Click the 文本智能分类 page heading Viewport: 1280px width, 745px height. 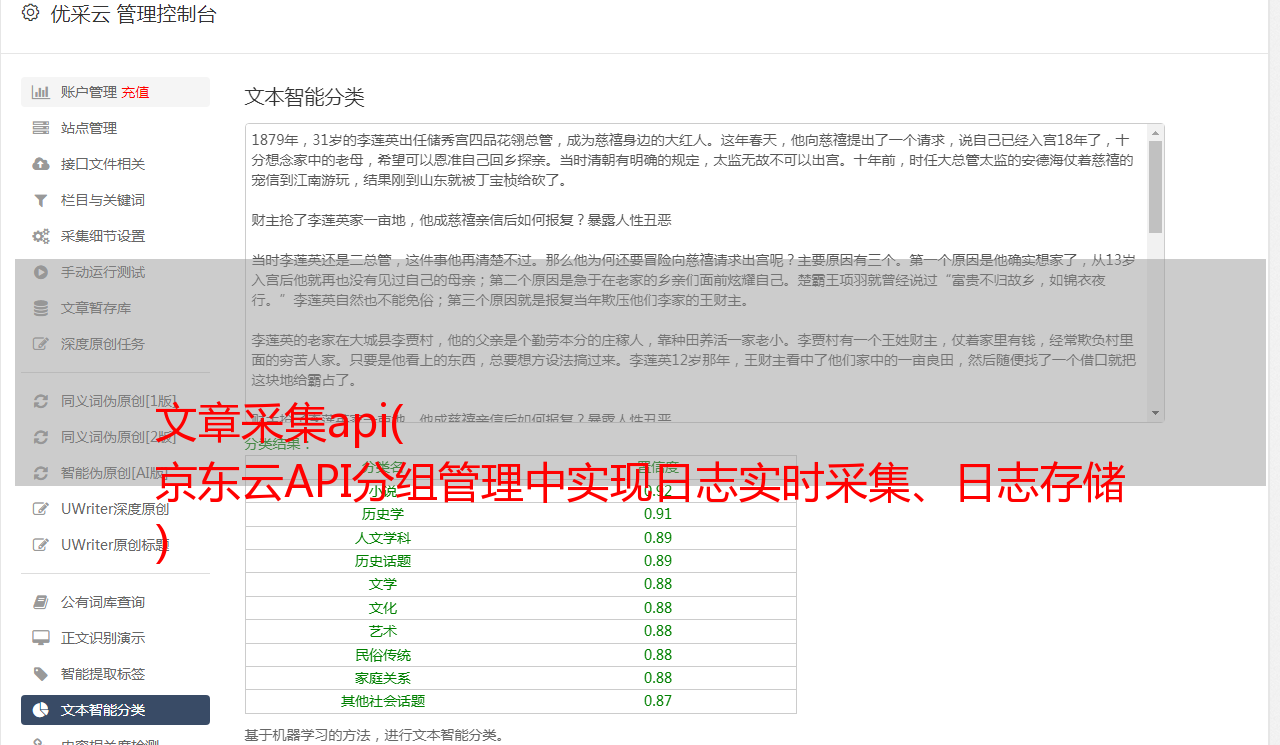(305, 97)
